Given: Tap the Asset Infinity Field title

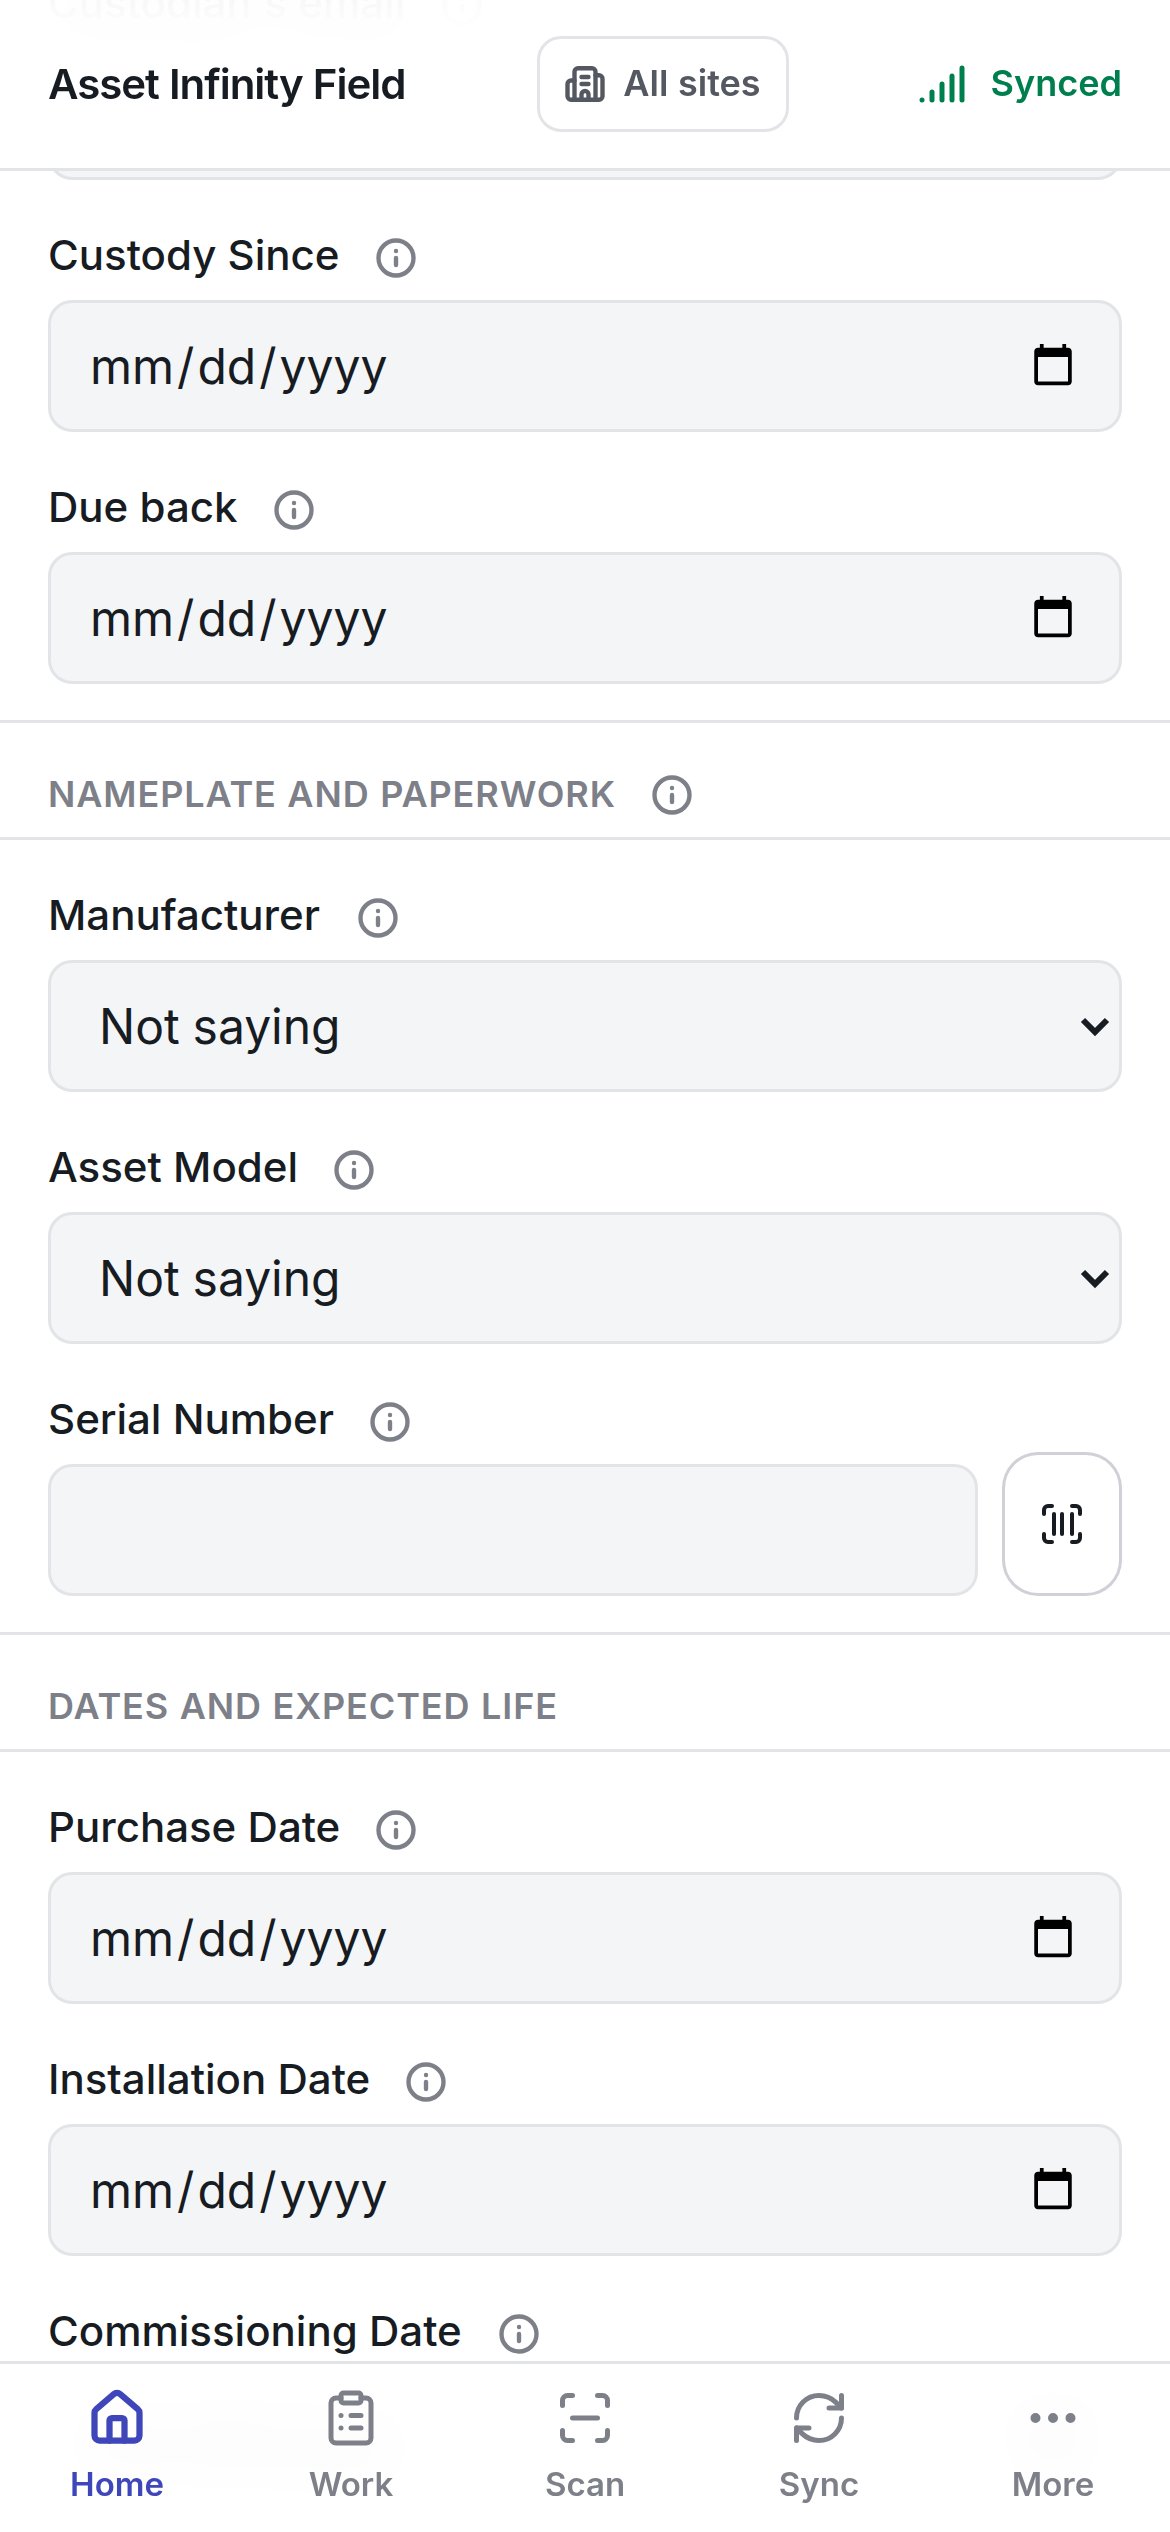Looking at the screenshot, I should pyautogui.click(x=228, y=85).
